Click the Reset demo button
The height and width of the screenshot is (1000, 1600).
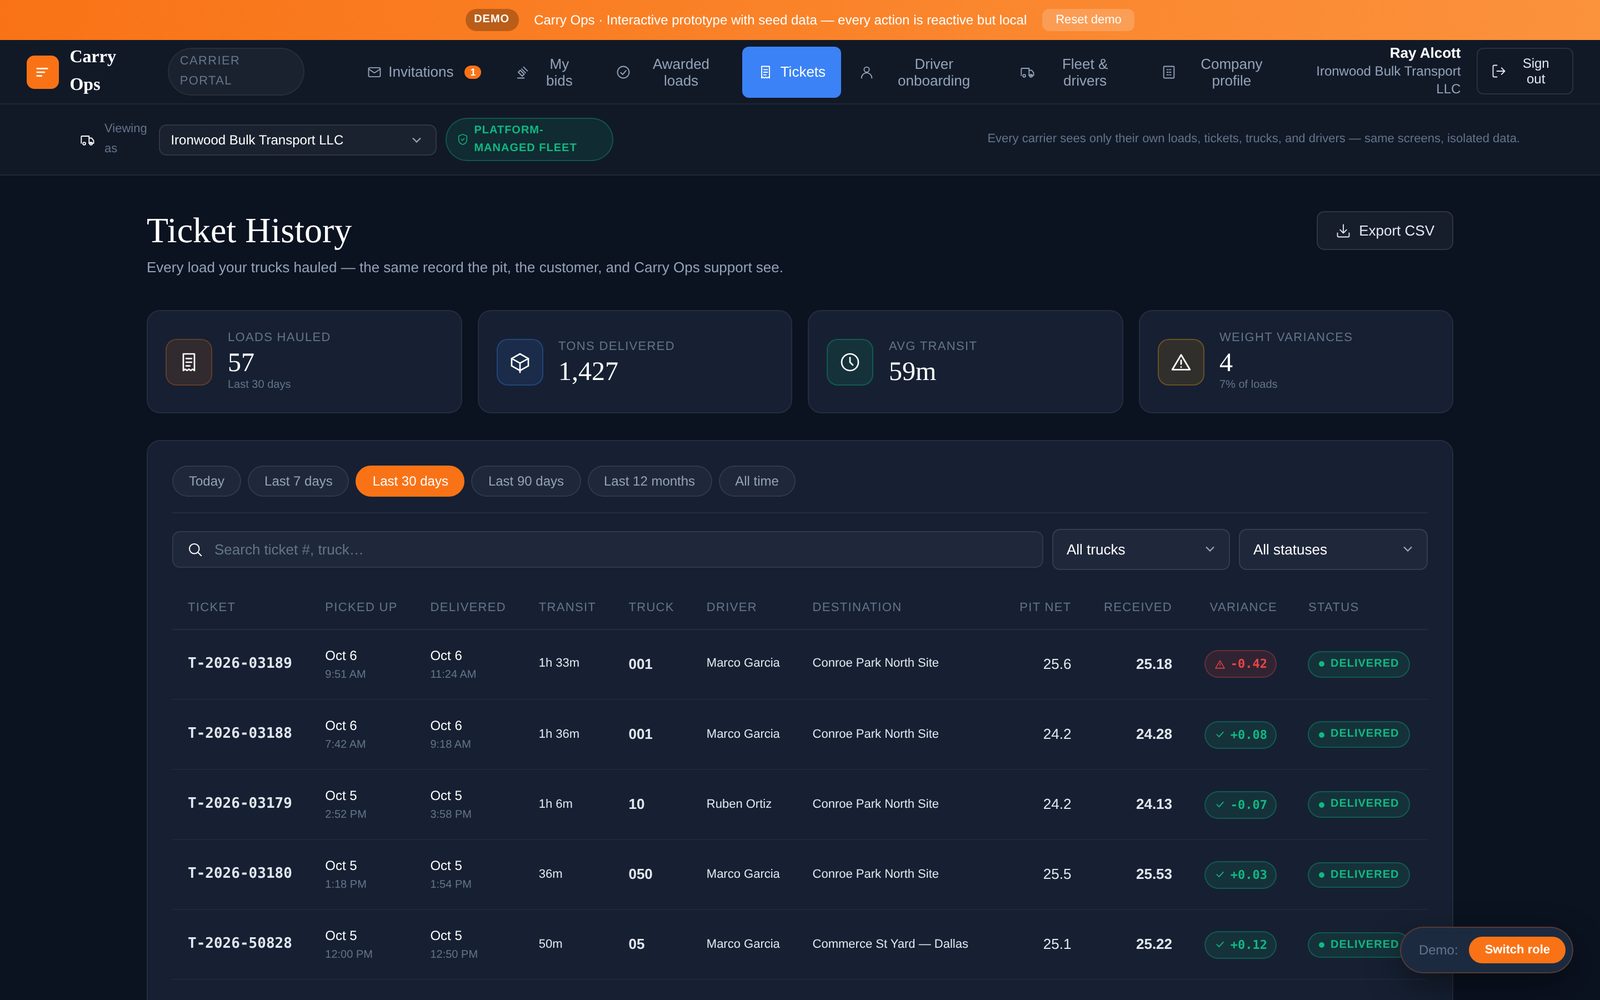tap(1088, 19)
